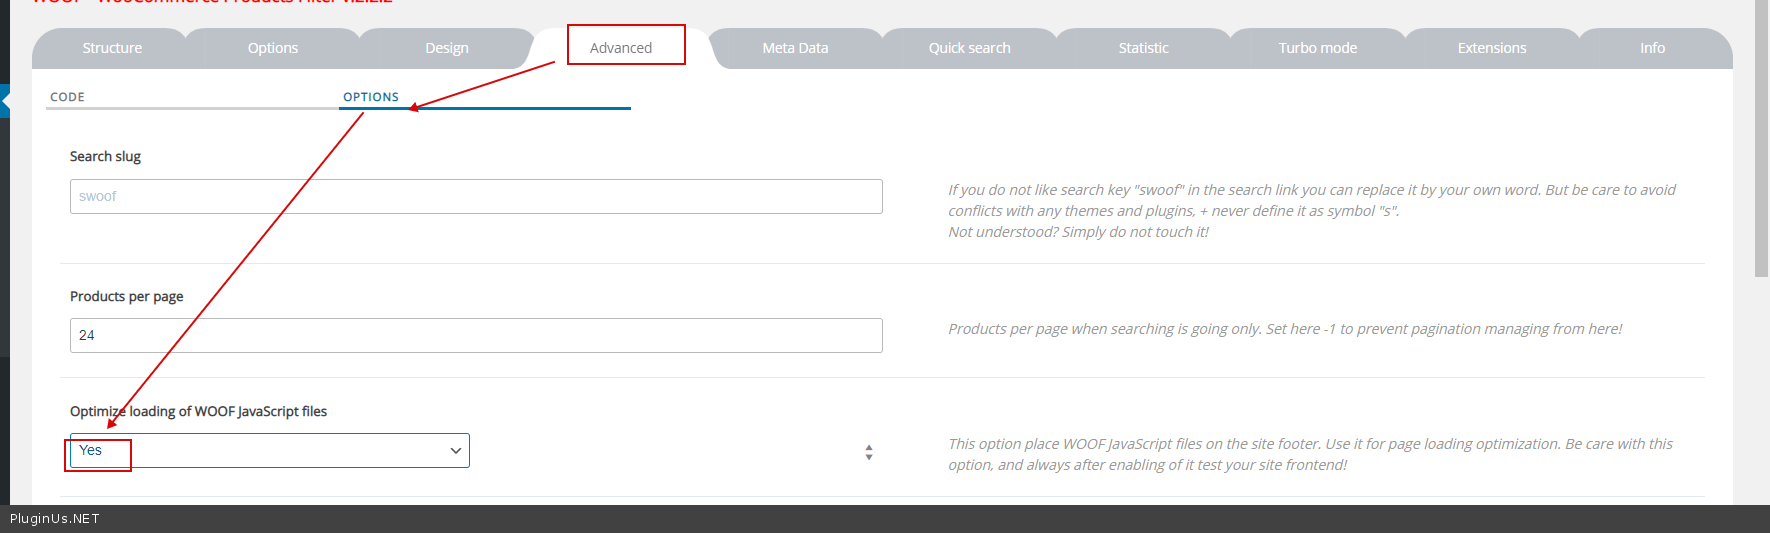View the Statistic tab
The height and width of the screenshot is (533, 1770).
click(x=1143, y=48)
